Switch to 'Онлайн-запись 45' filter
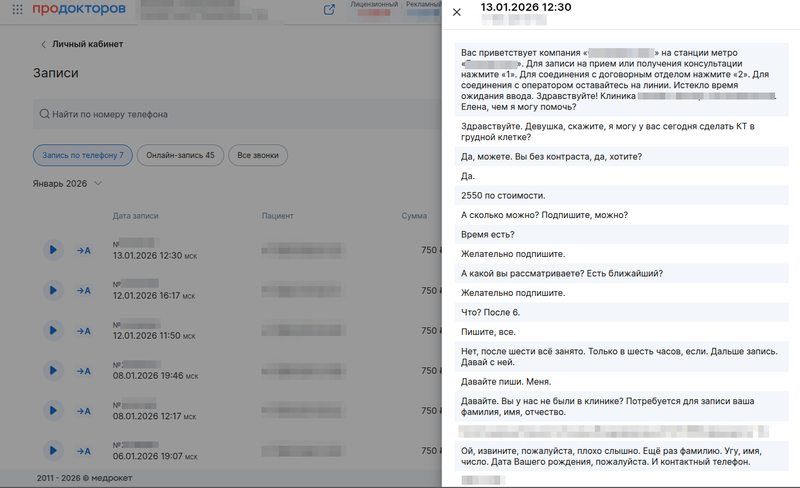 pos(180,155)
